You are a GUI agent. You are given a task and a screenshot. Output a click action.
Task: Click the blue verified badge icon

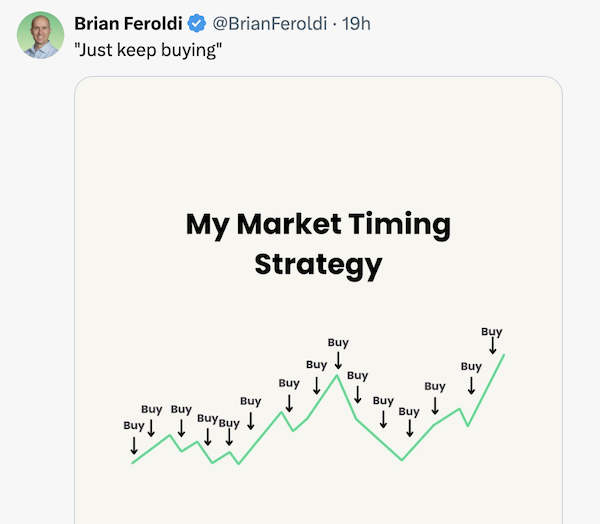[197, 23]
